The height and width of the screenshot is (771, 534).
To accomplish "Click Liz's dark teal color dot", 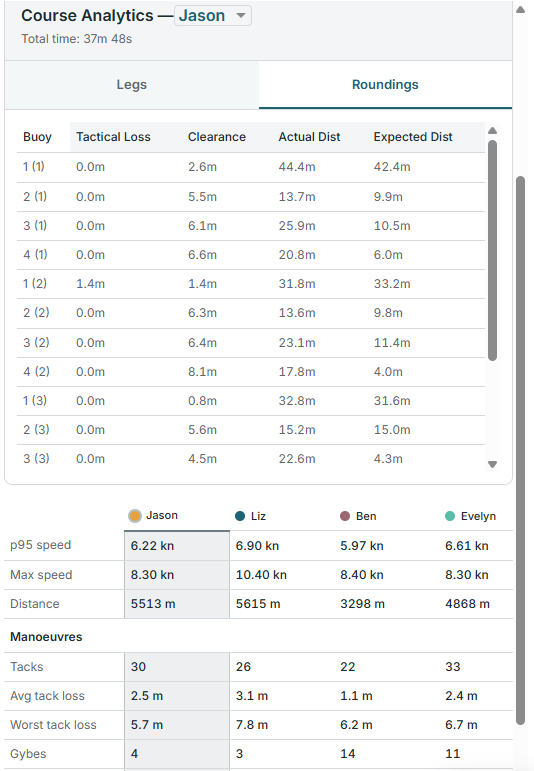I will (x=240, y=516).
